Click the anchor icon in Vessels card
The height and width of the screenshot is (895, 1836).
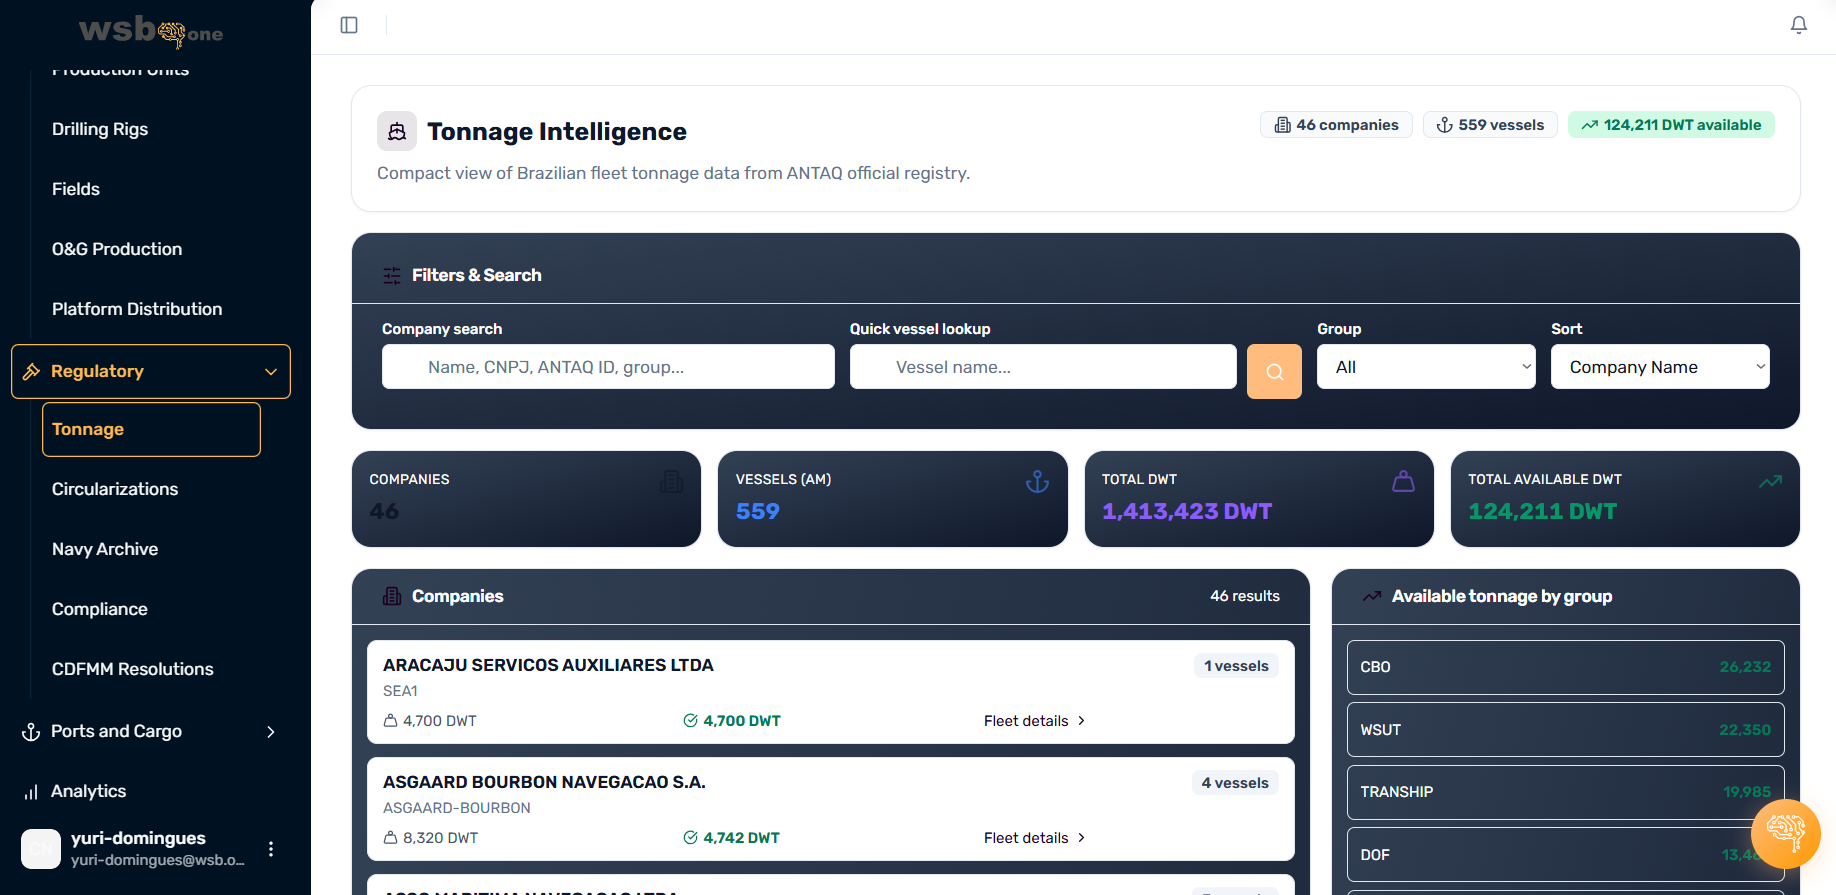(1037, 482)
